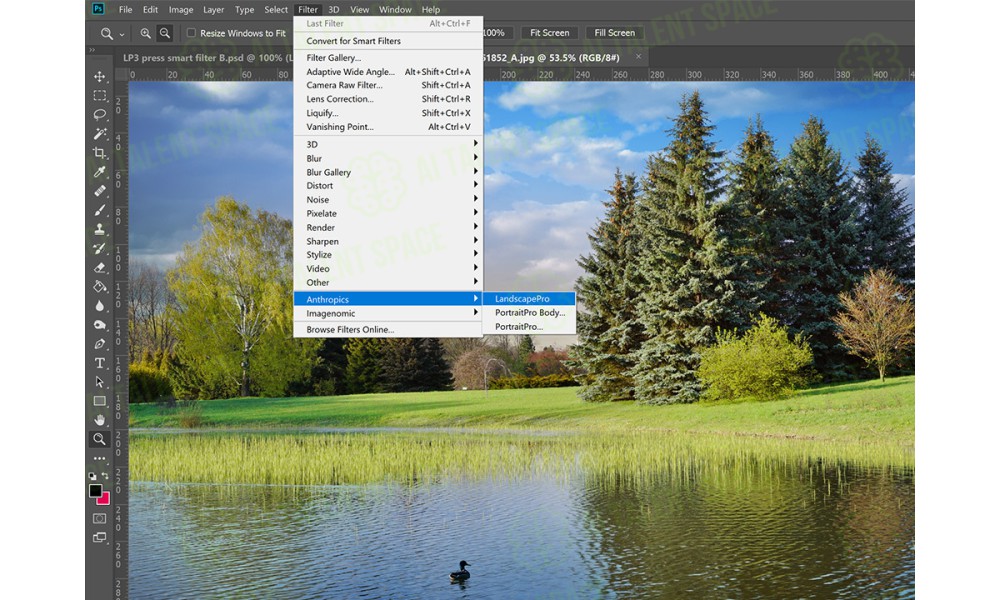The width and height of the screenshot is (1000, 600).
Task: Open the Type menu
Action: pos(244,10)
